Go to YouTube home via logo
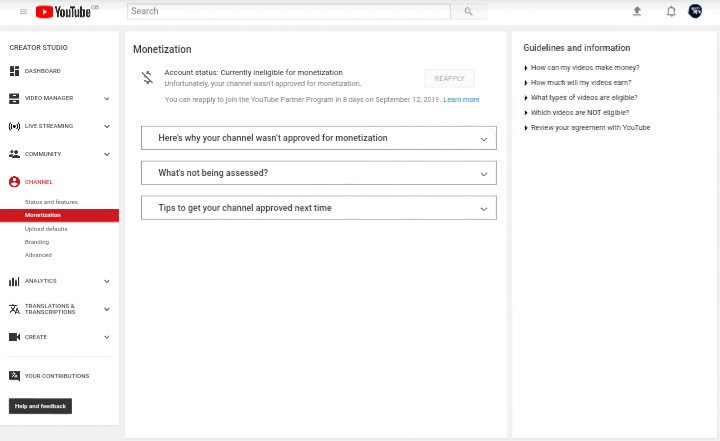The width and height of the screenshot is (720, 441). [x=63, y=11]
